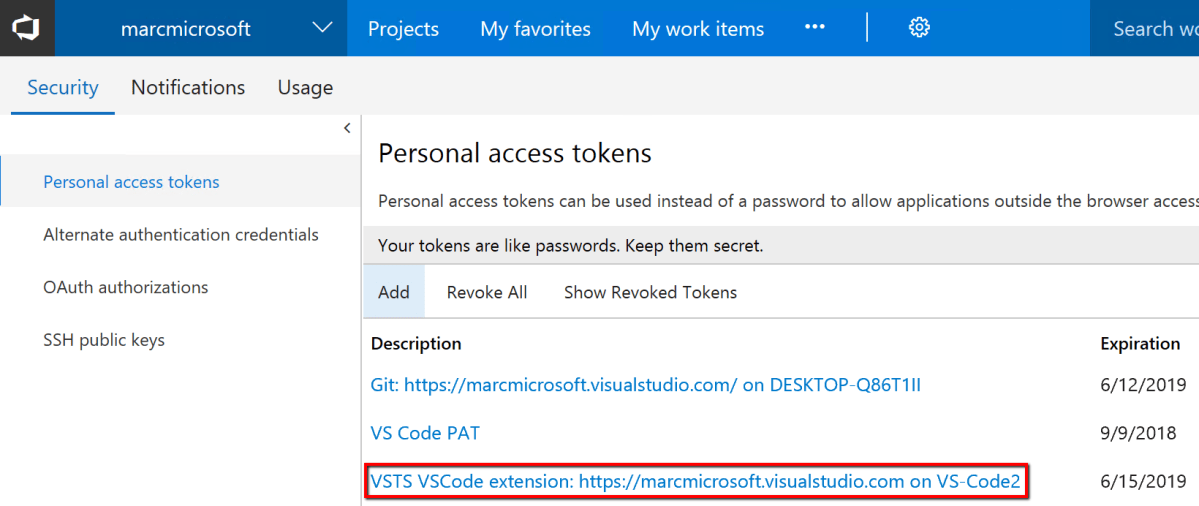Click Revoke All tokens
The width and height of the screenshot is (1199, 506).
click(x=487, y=292)
